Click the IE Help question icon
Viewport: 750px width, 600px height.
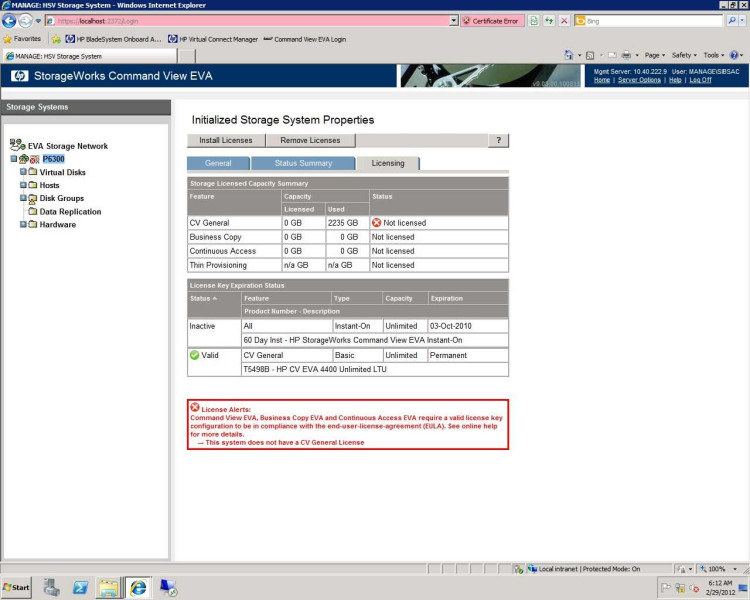click(x=734, y=55)
